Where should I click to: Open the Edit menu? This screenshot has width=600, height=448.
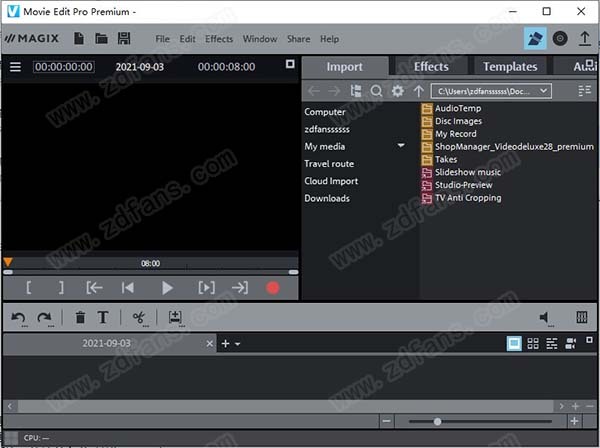tap(188, 39)
